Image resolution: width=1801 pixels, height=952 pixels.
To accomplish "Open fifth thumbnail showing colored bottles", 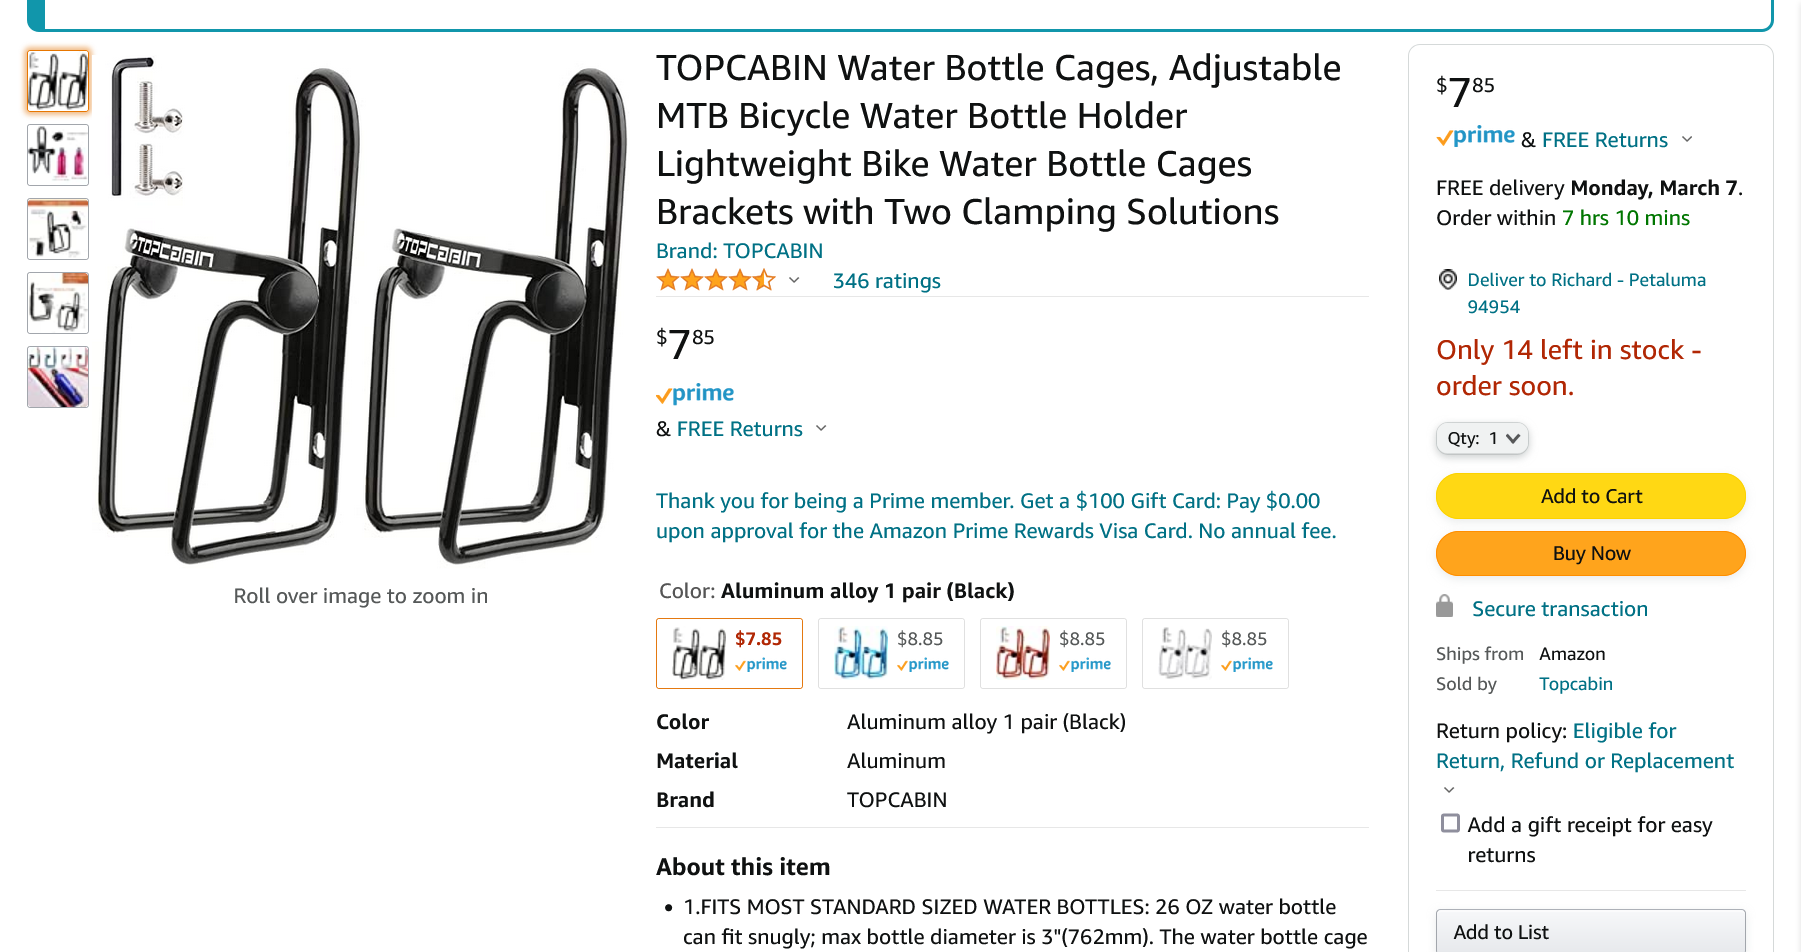I will tap(58, 377).
